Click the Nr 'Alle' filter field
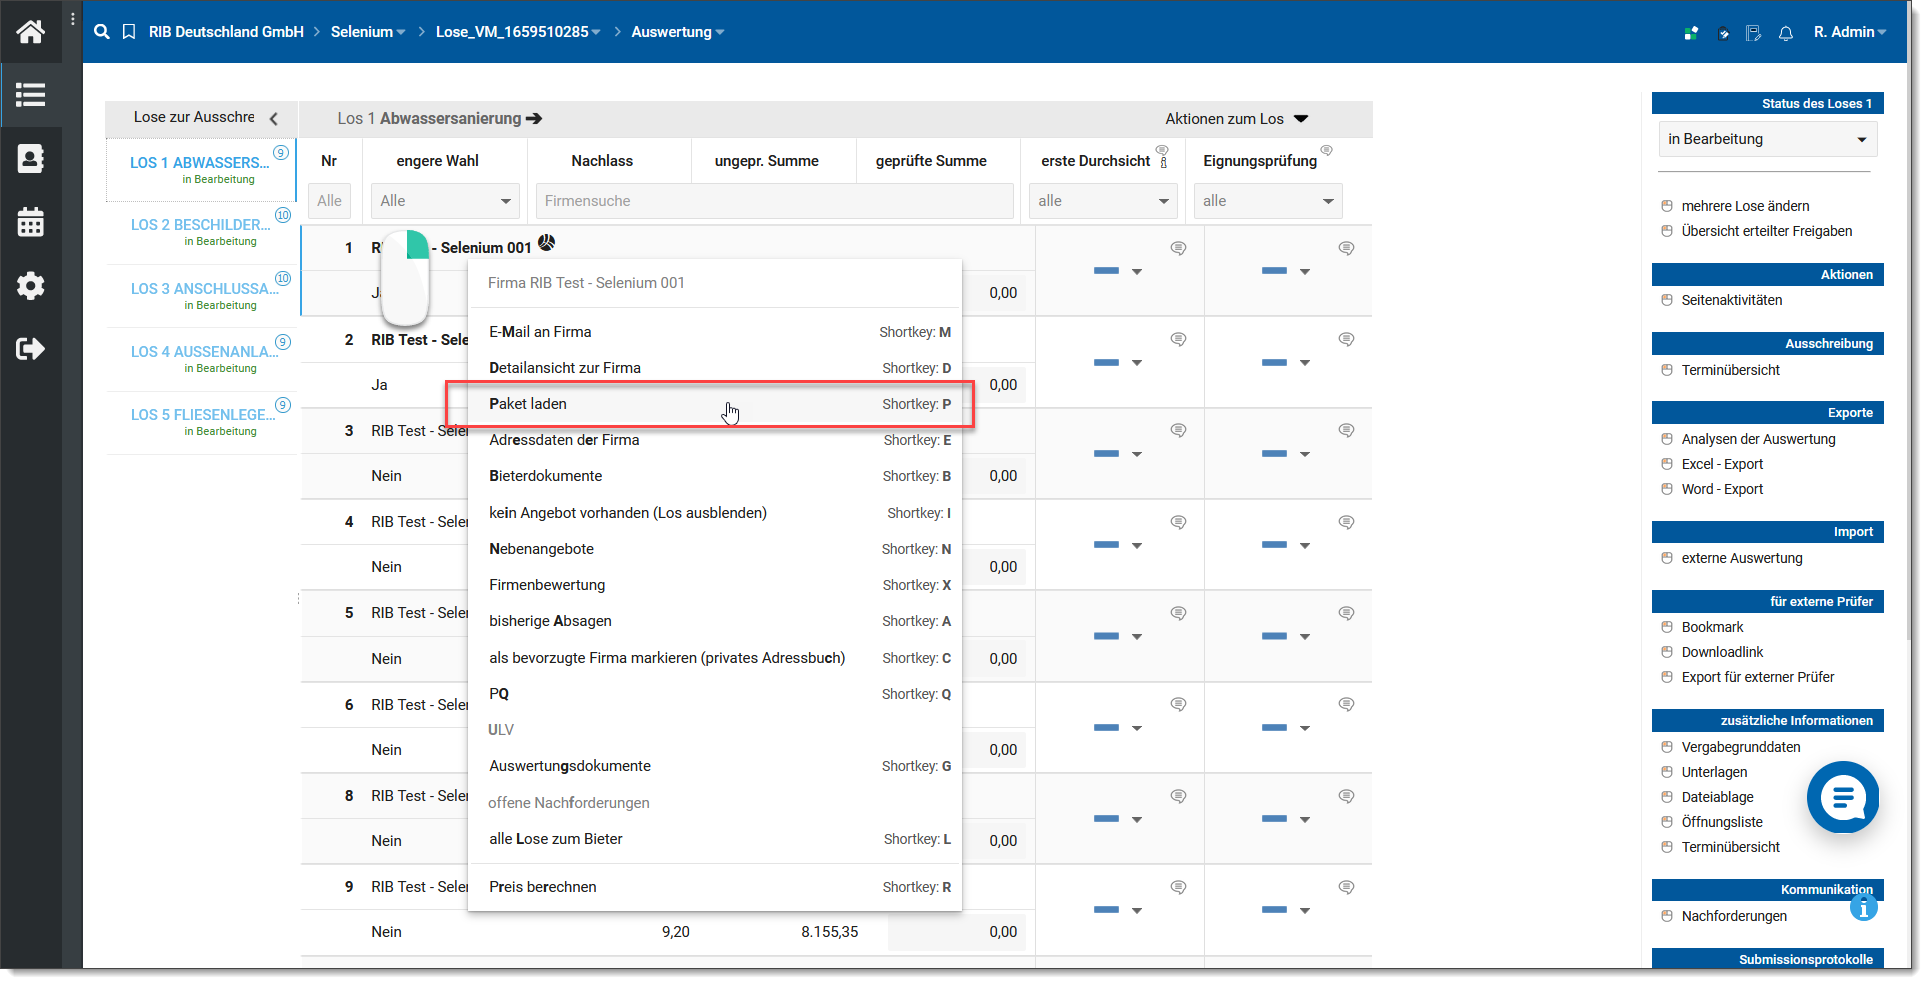The height and width of the screenshot is (984, 1927). (330, 201)
